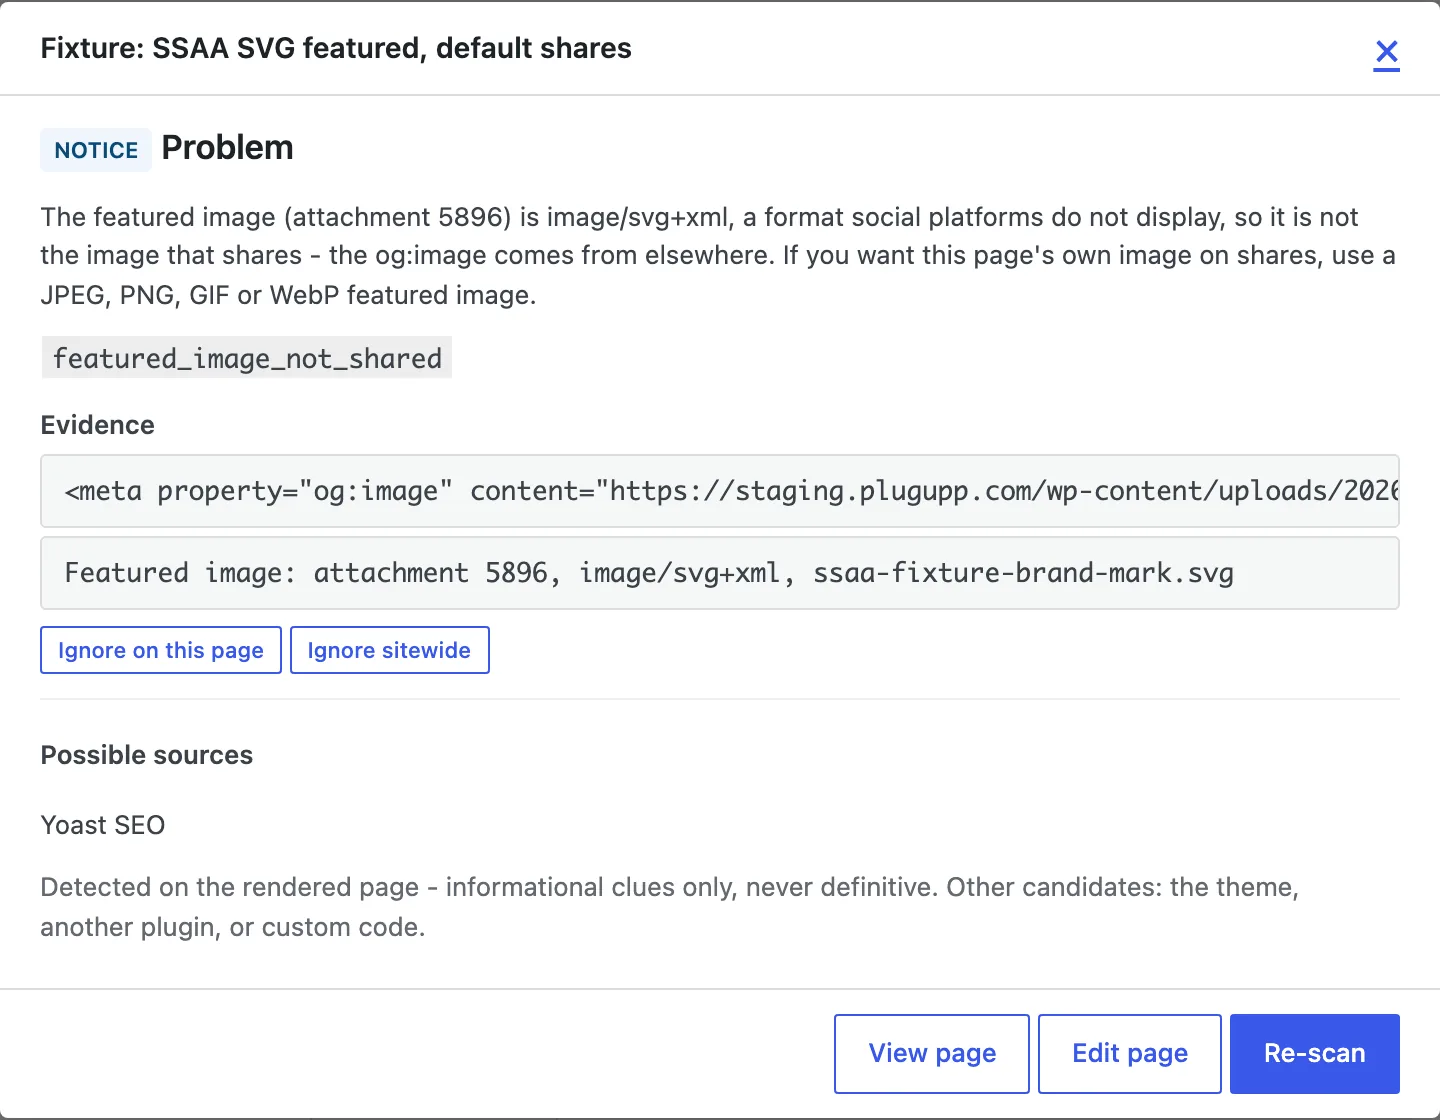Screen dimensions: 1440x1120
Task: Click the Evidence heading
Action: pos(97,425)
